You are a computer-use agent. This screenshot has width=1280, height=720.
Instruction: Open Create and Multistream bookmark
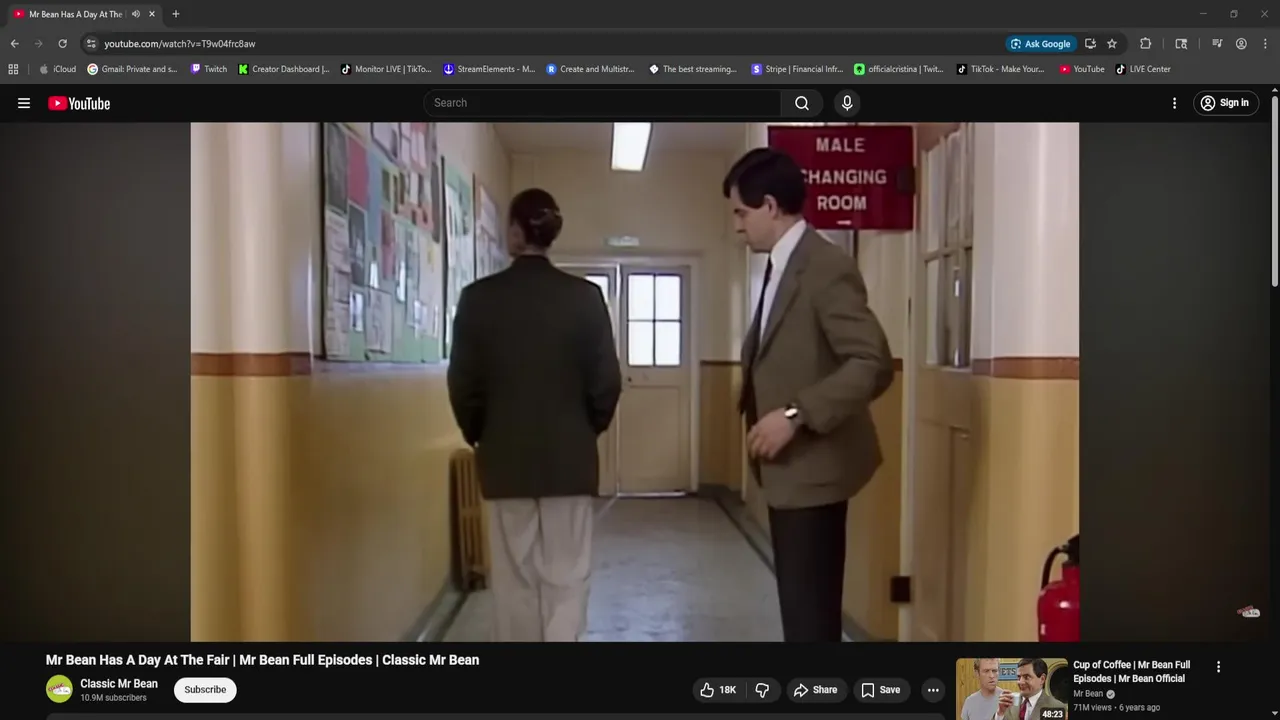(591, 69)
